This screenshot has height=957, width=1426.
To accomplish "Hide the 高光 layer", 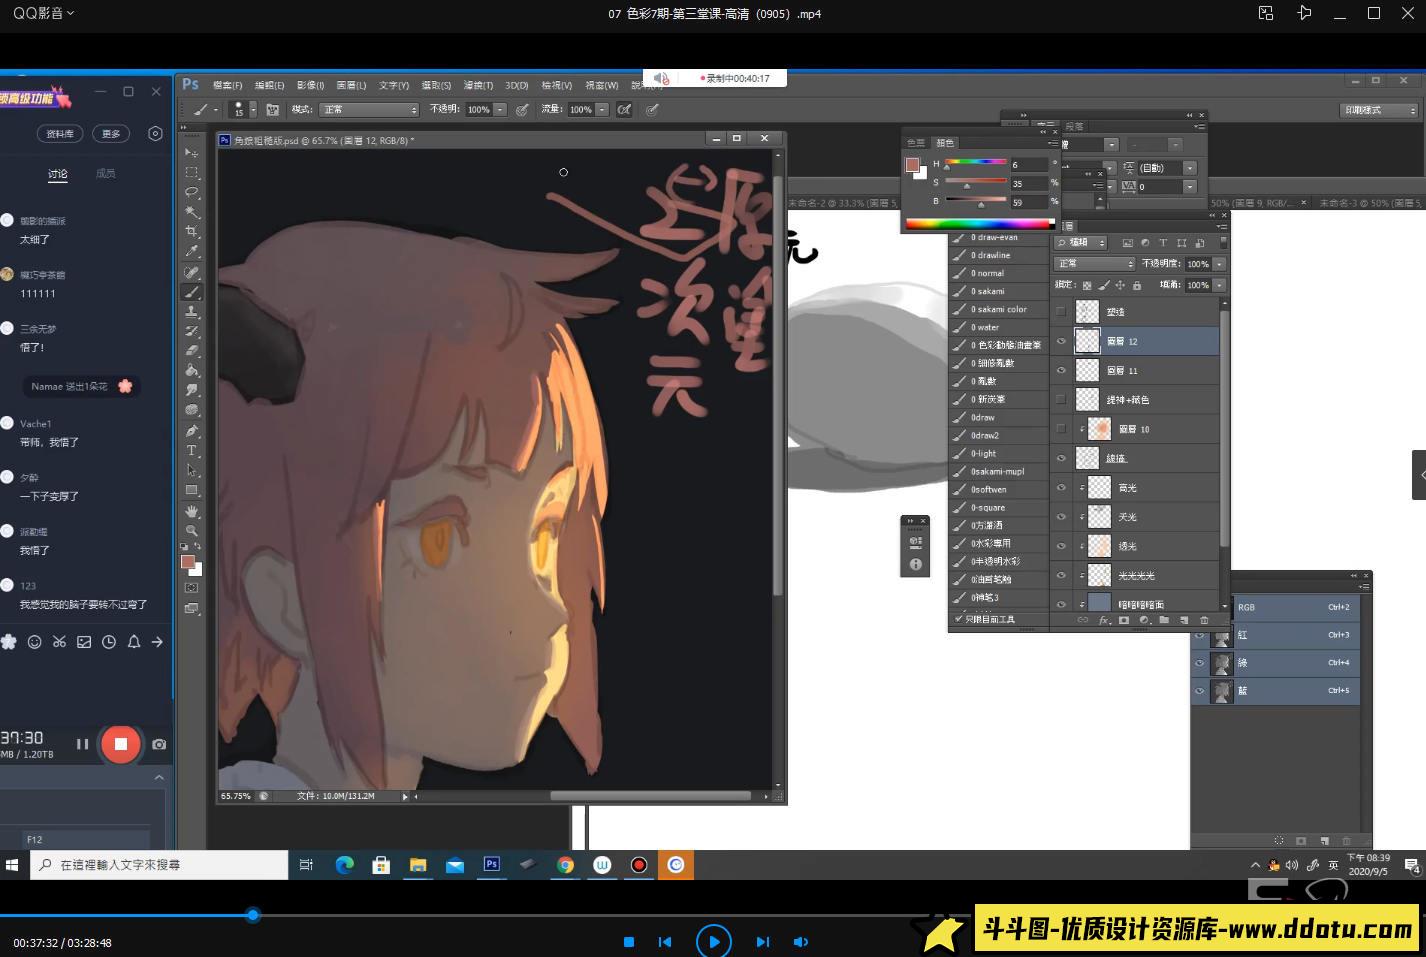I will pos(1061,487).
